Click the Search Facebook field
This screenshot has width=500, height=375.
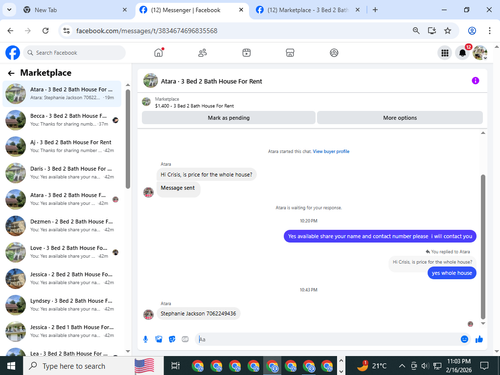pos(74,53)
